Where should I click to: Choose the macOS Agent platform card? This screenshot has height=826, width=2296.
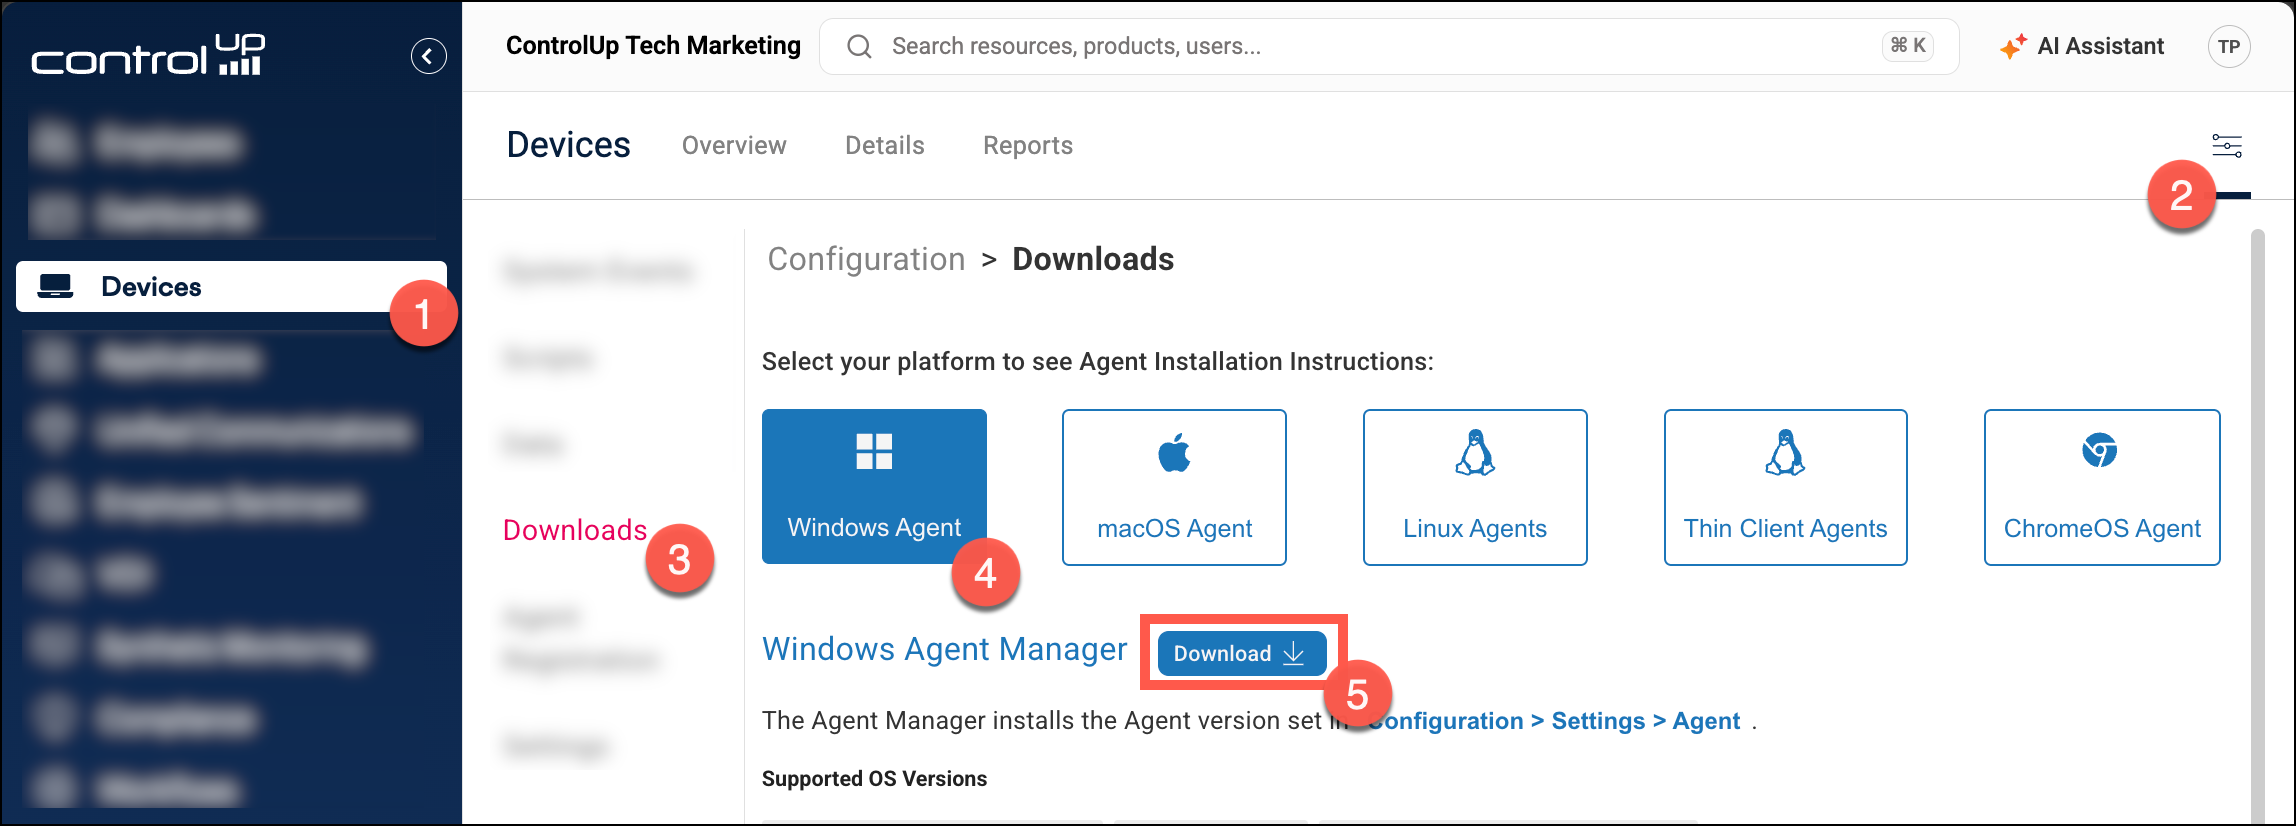pyautogui.click(x=1174, y=487)
